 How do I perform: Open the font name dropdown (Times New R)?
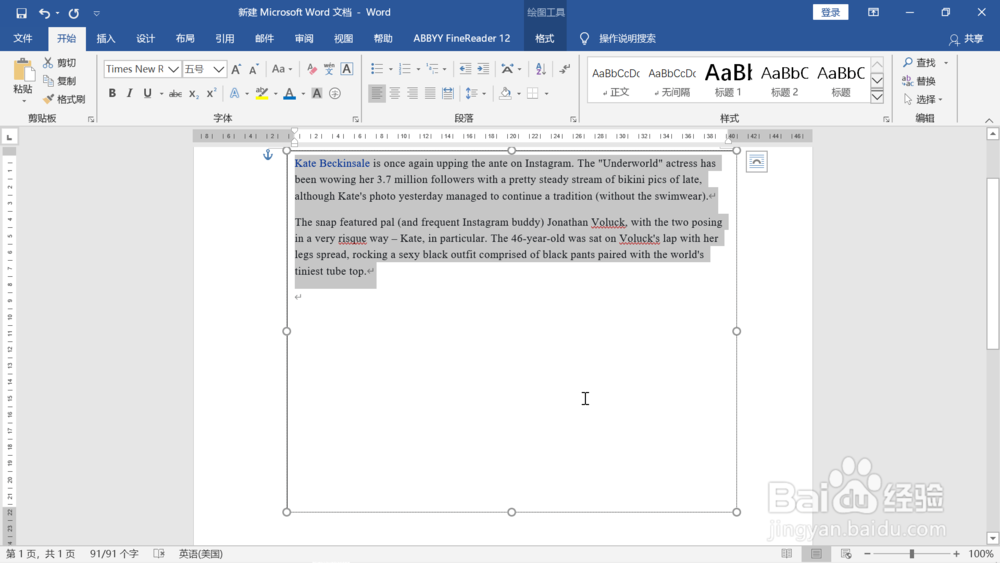pyautogui.click(x=173, y=69)
